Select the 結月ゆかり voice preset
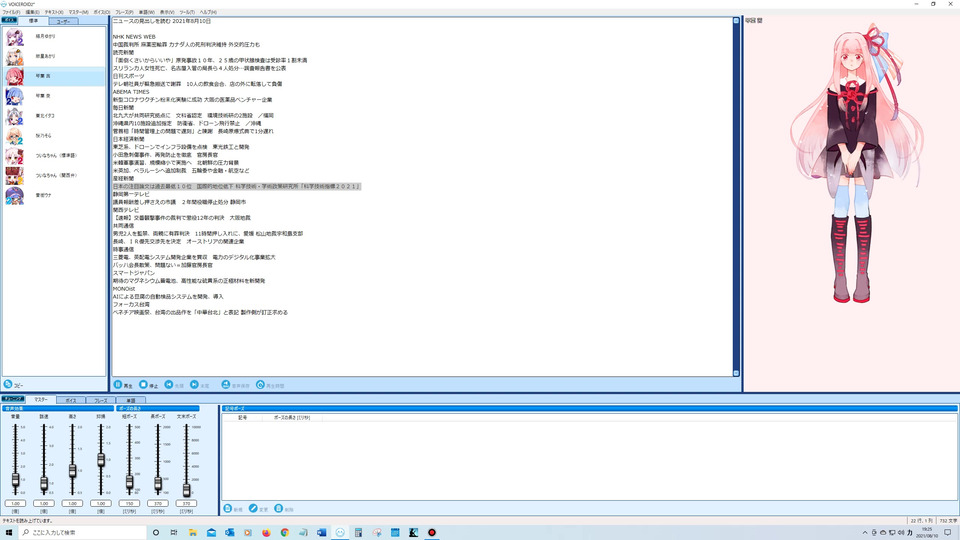Viewport: 960px width, 540px height. click(54, 37)
